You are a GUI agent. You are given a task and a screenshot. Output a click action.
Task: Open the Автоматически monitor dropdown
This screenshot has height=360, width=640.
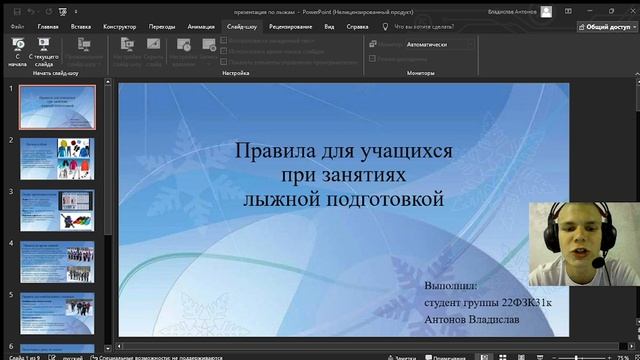tap(470, 44)
